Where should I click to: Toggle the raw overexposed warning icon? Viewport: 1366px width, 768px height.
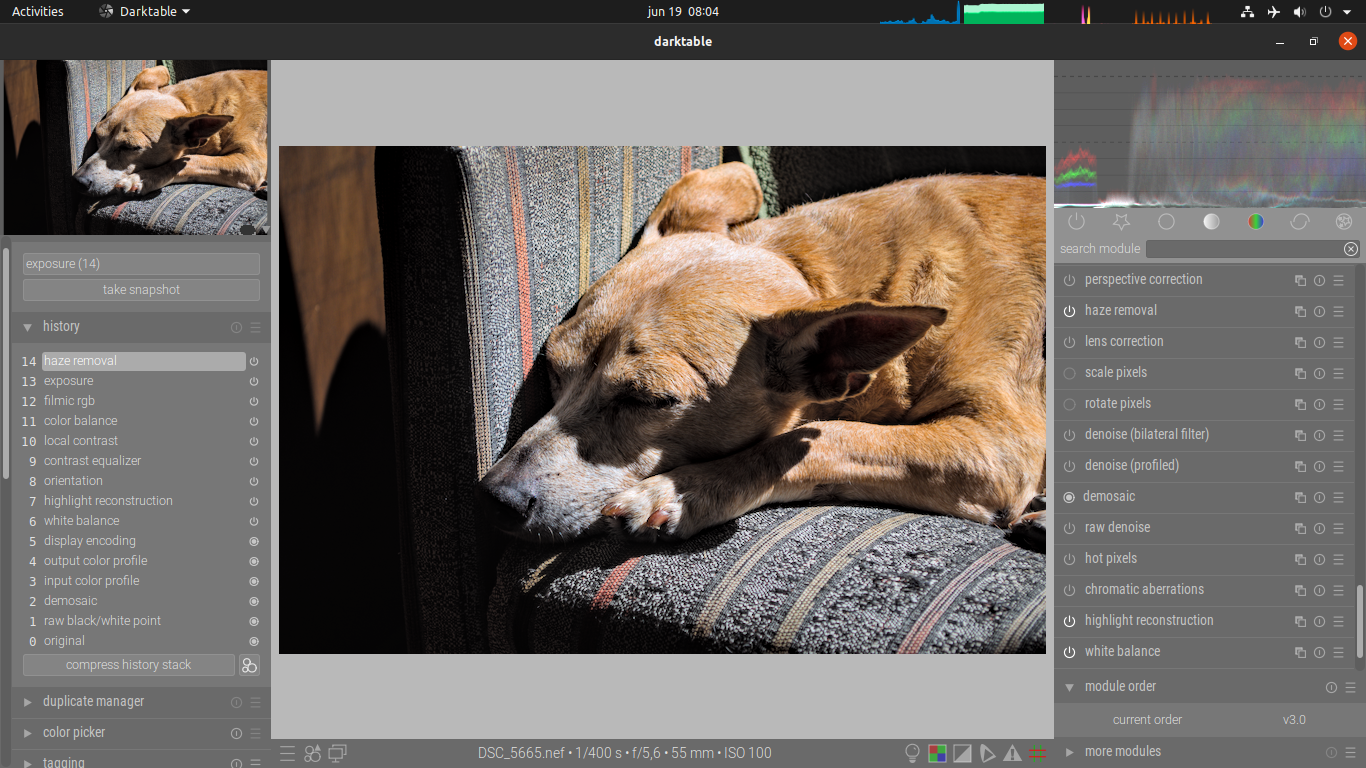937,753
